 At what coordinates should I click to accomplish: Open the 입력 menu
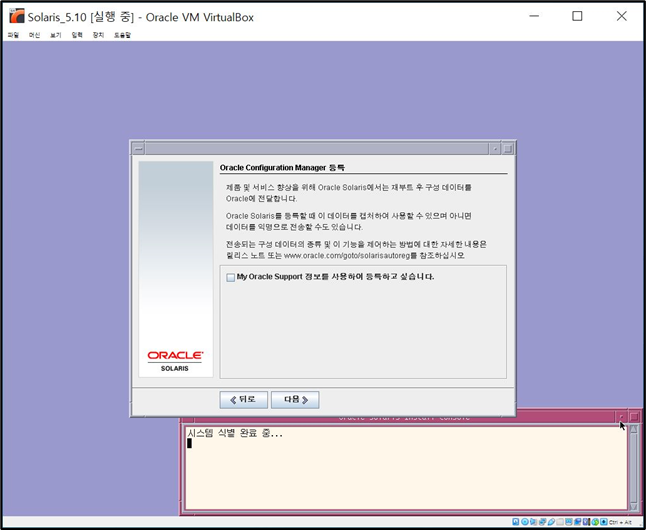(x=77, y=35)
